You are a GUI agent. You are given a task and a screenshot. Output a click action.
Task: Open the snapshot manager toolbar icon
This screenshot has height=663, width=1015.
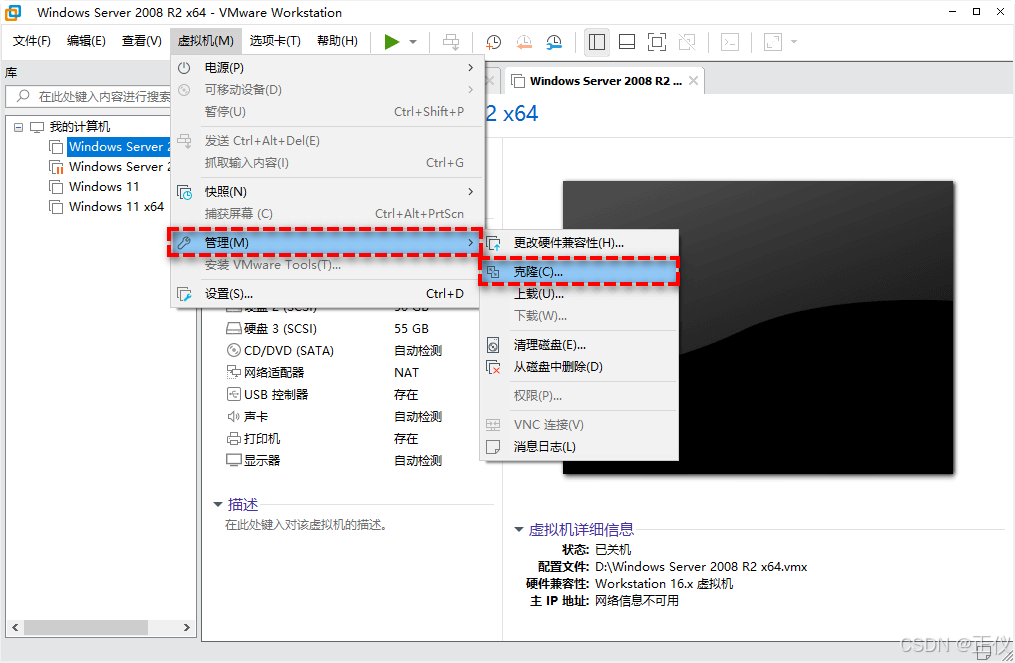click(x=554, y=42)
